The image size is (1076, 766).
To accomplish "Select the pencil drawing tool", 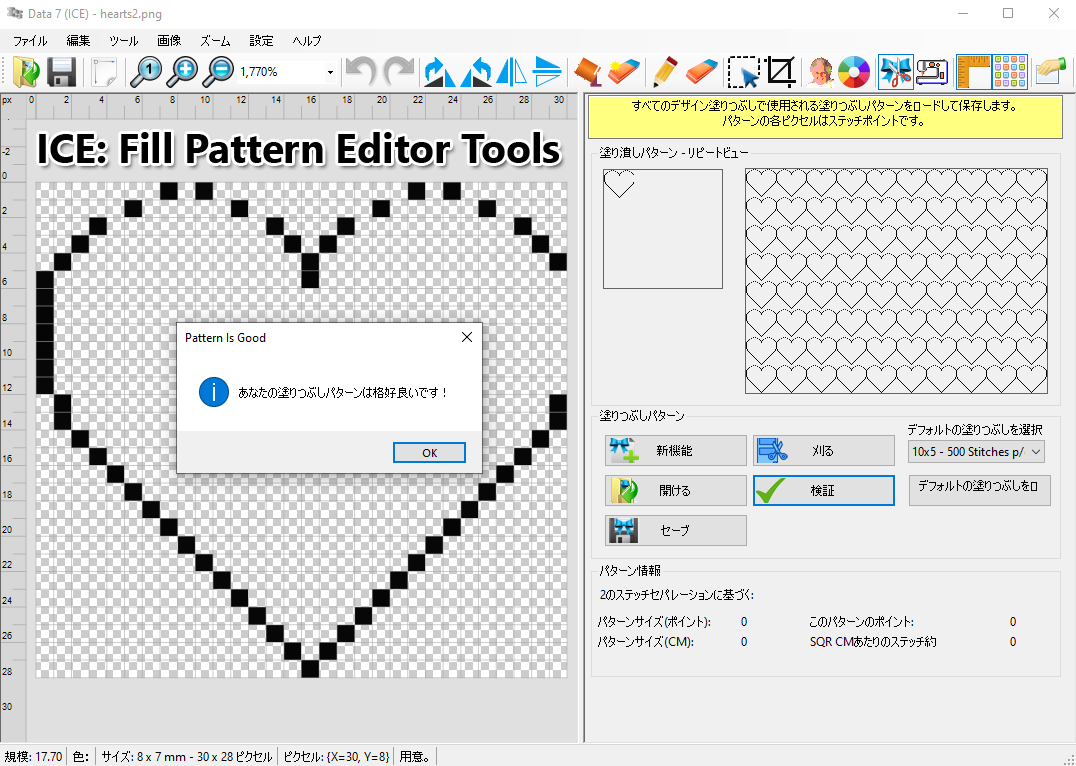I will click(663, 72).
